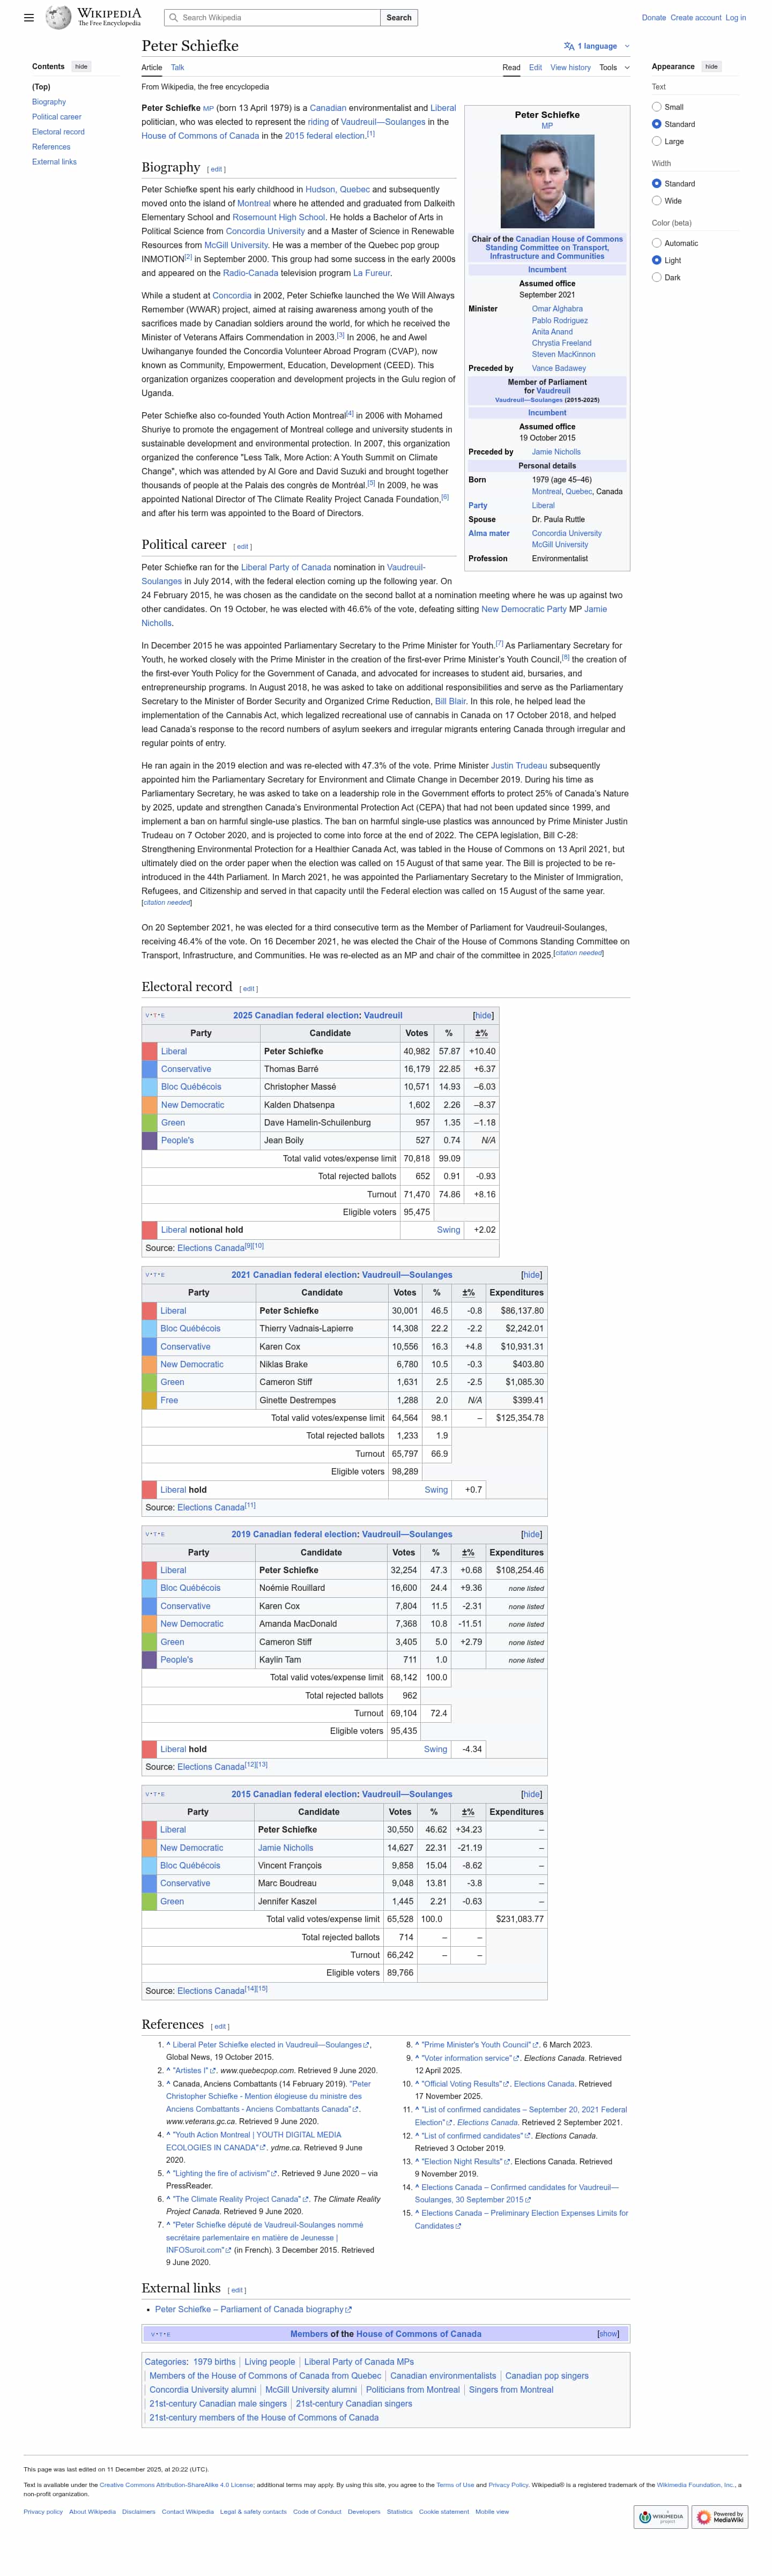The image size is (772, 2576).
Task: Show the Members of House of Commons navbox
Action: [608, 2334]
